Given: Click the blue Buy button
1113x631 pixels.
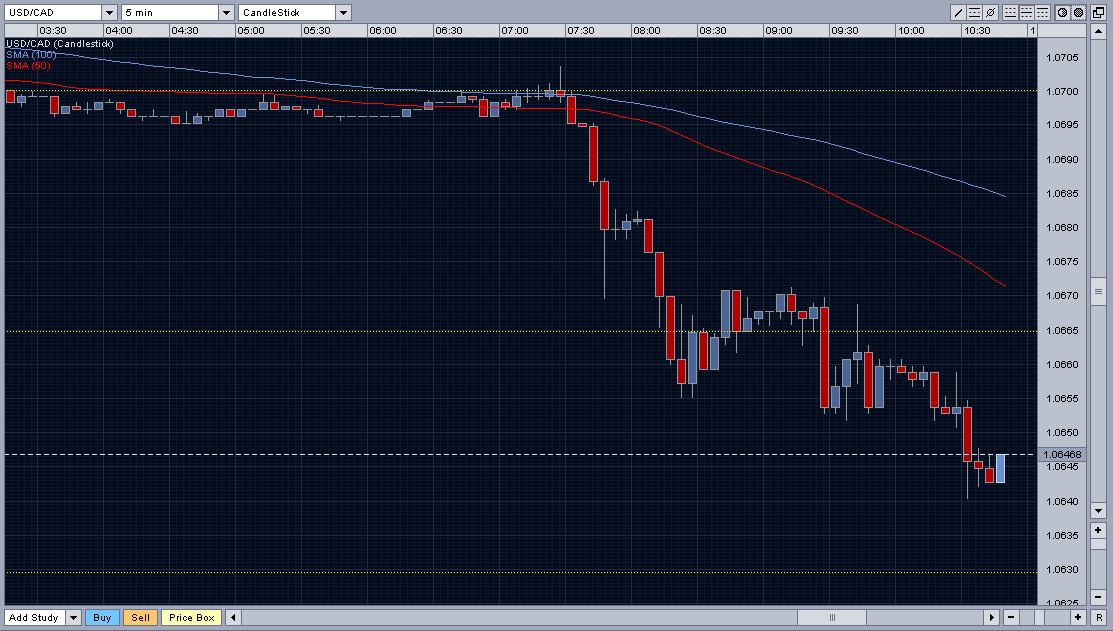Looking at the screenshot, I should (x=102, y=618).
